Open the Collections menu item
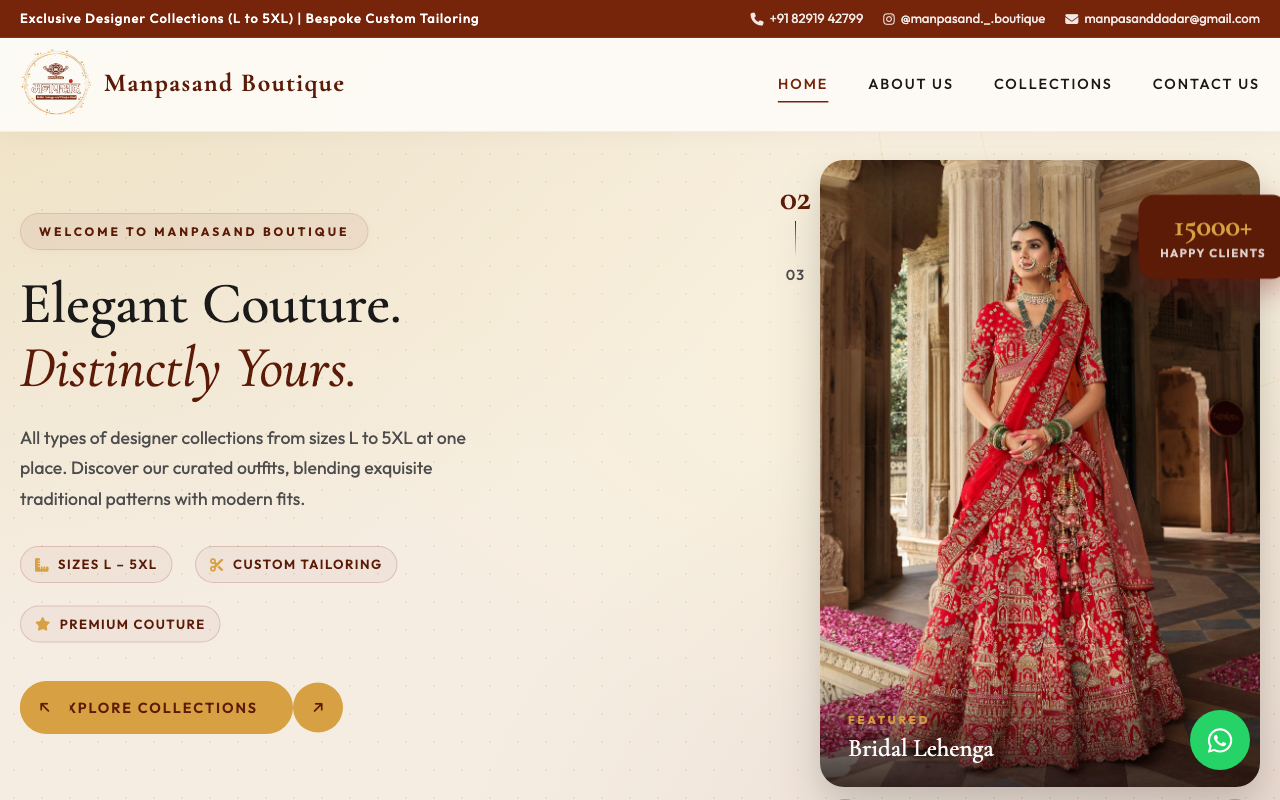The image size is (1280, 800). (x=1053, y=84)
